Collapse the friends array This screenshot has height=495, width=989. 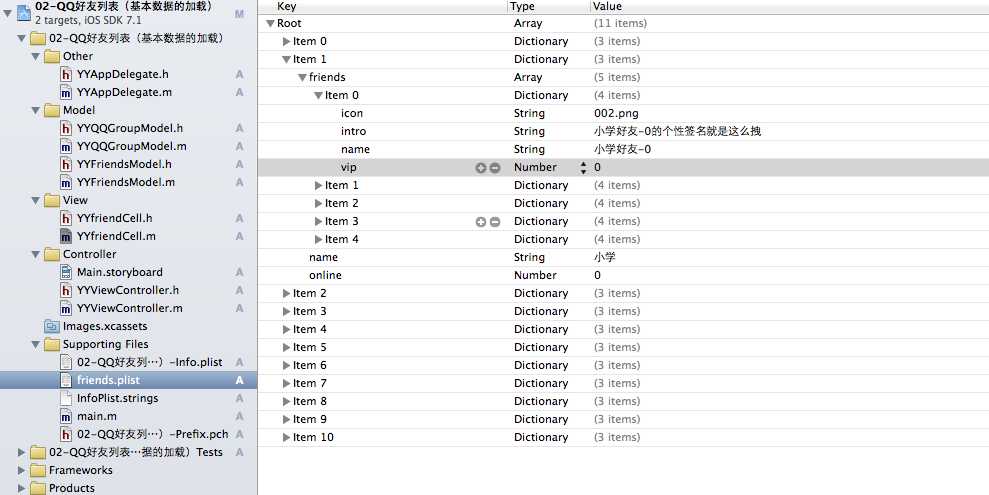tap(301, 77)
